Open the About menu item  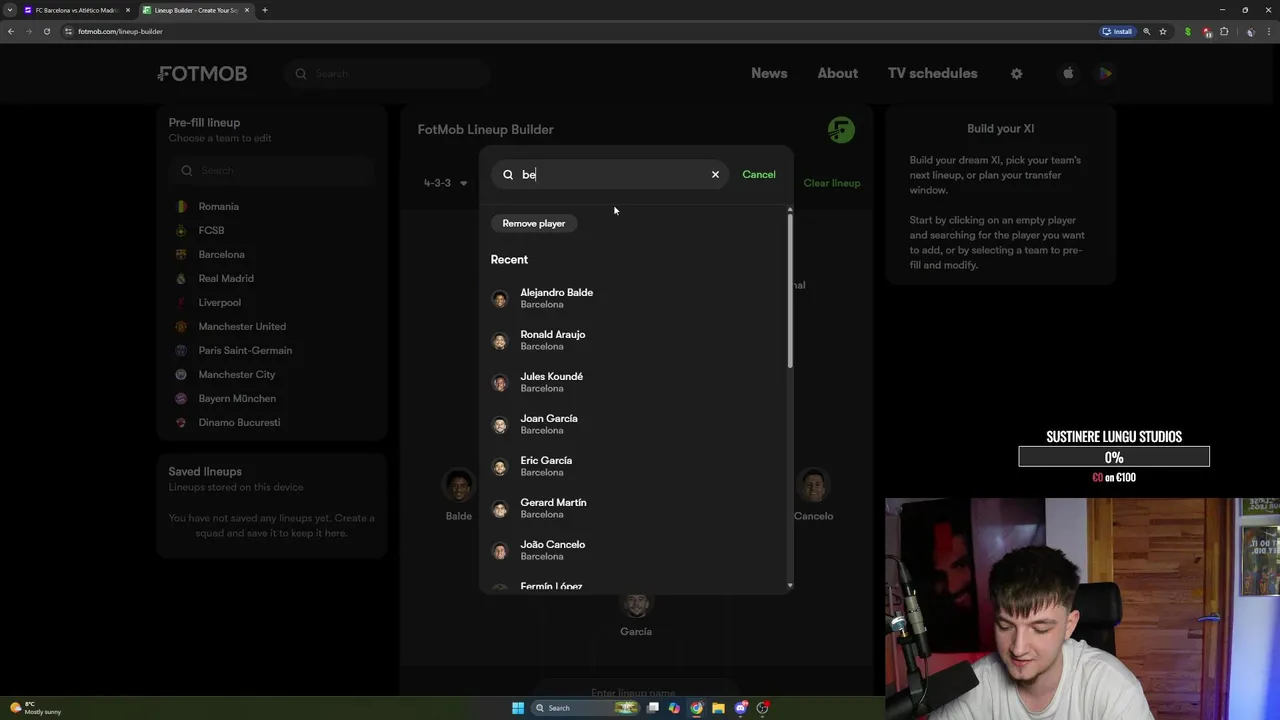click(x=838, y=73)
